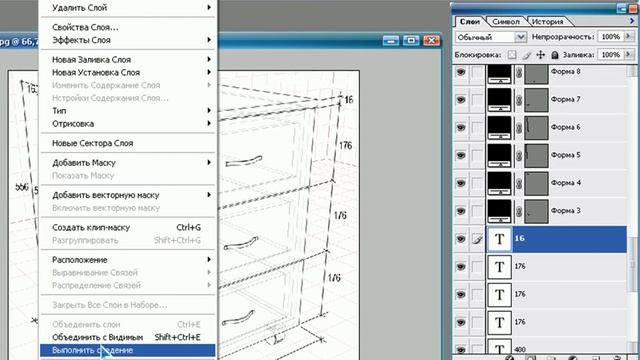Hide the Форма 7 layer
Viewport: 640px width, 360px height.
point(461,100)
